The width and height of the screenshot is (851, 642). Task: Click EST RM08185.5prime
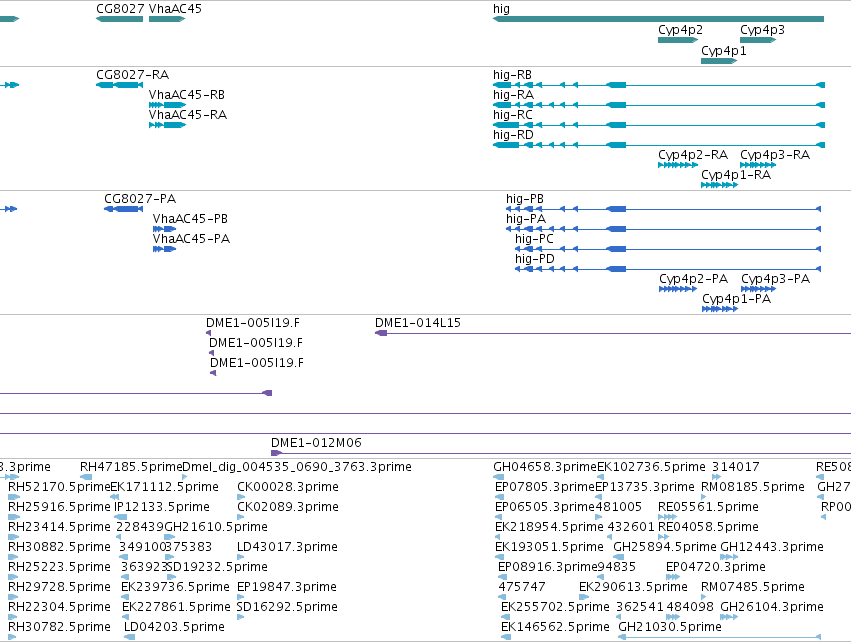[x=753, y=487]
